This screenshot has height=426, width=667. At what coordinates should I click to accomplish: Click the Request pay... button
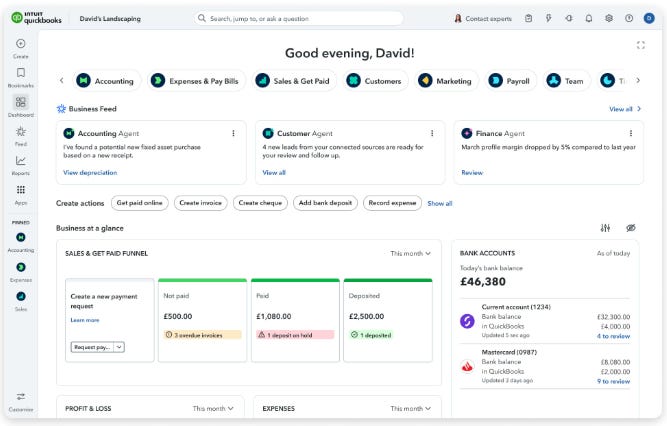click(x=93, y=347)
